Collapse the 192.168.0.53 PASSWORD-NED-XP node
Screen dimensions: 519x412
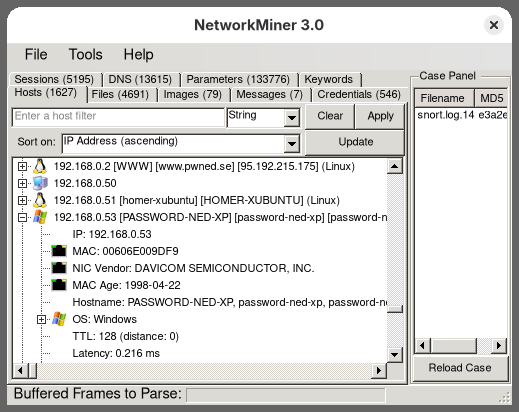coord(22,217)
